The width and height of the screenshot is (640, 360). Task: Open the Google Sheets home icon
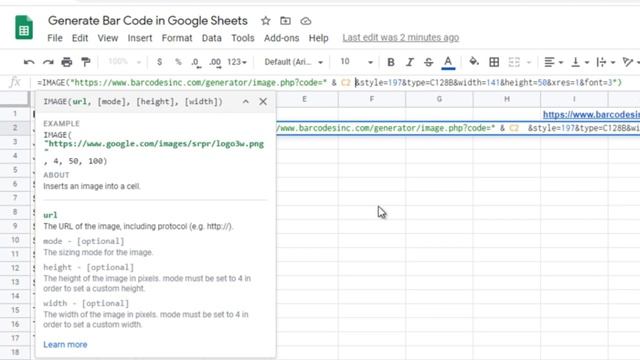[x=24, y=28]
